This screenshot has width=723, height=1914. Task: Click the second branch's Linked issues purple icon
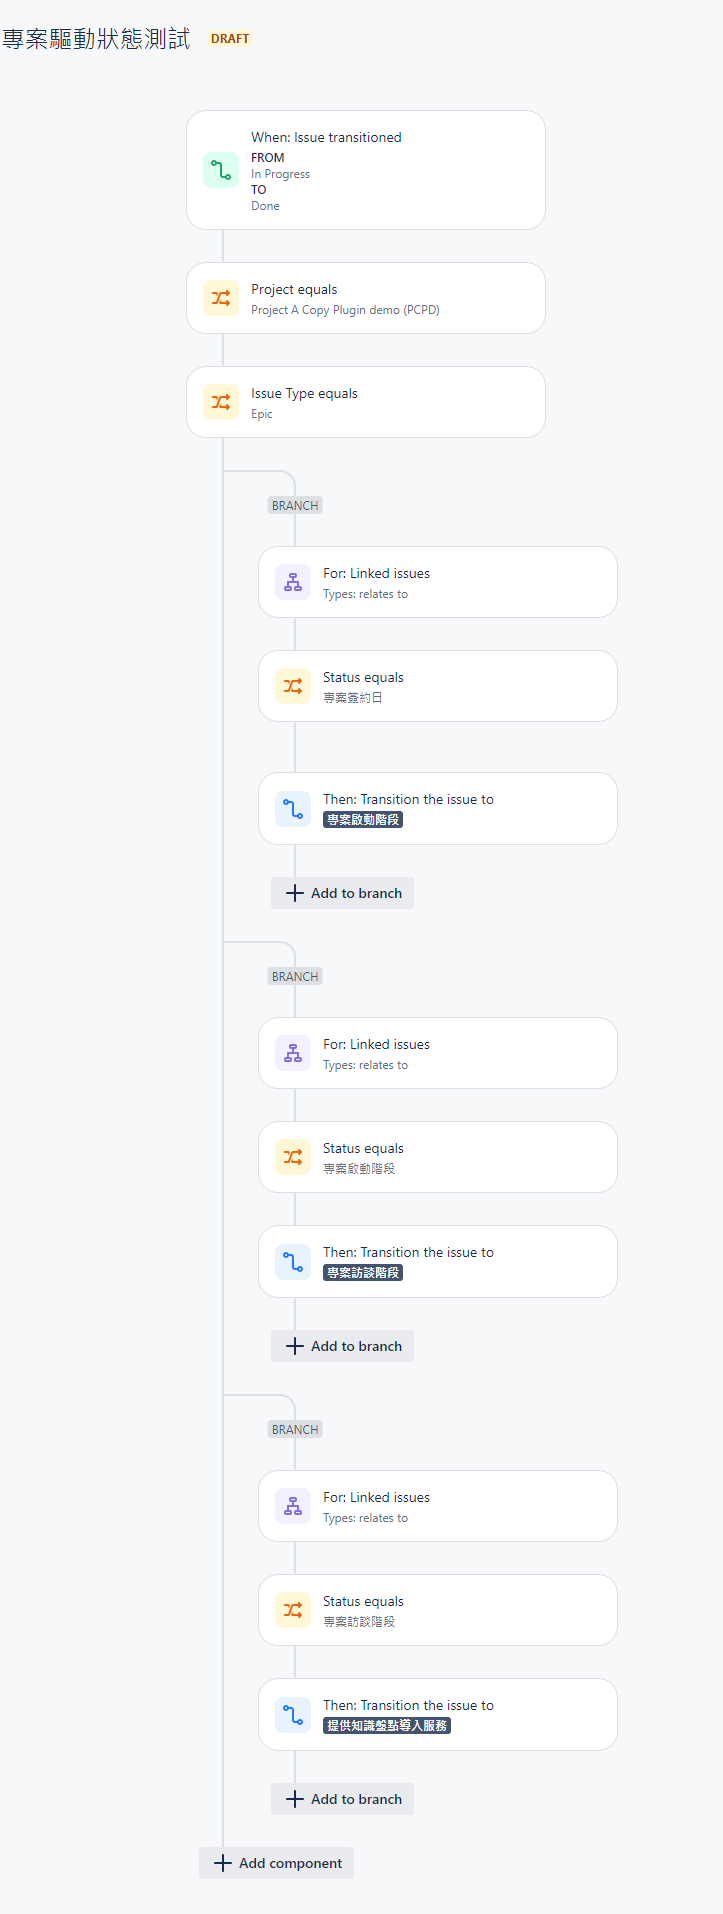coord(293,1053)
